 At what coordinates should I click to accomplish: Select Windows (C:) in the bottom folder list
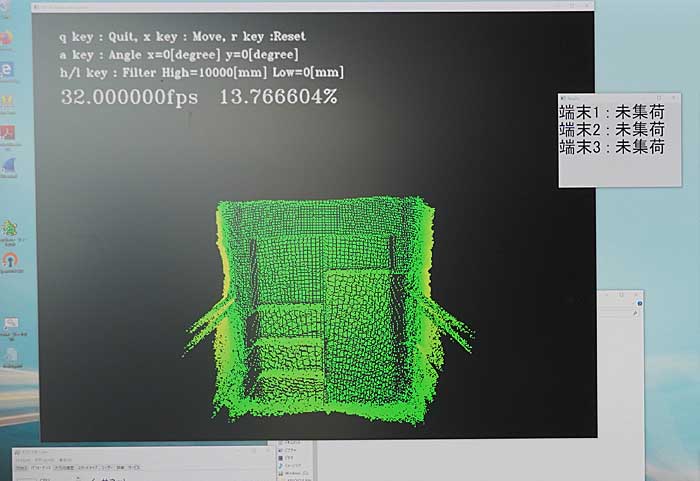(294, 473)
